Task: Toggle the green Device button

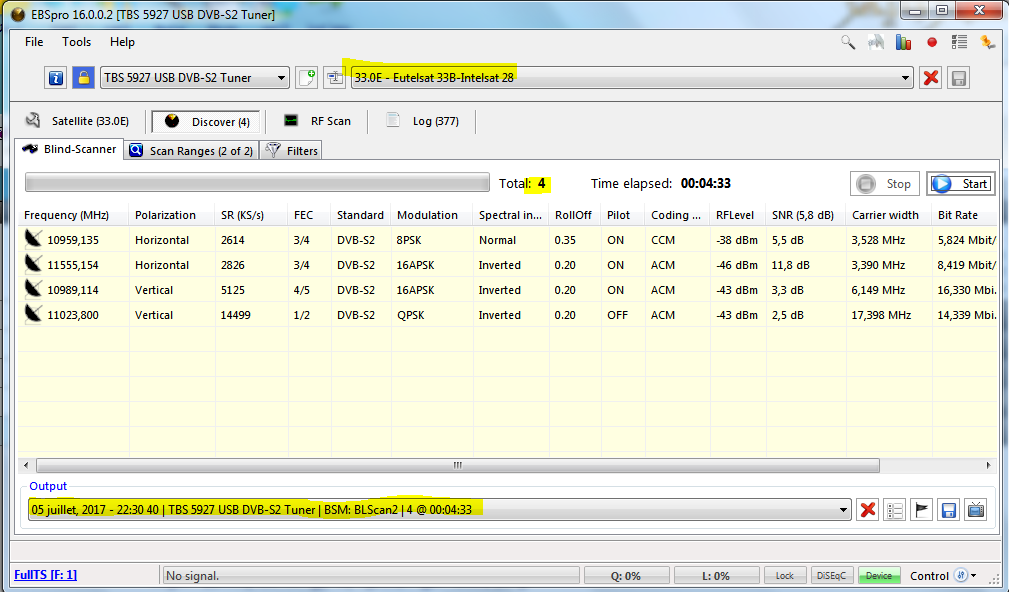Action: point(879,576)
